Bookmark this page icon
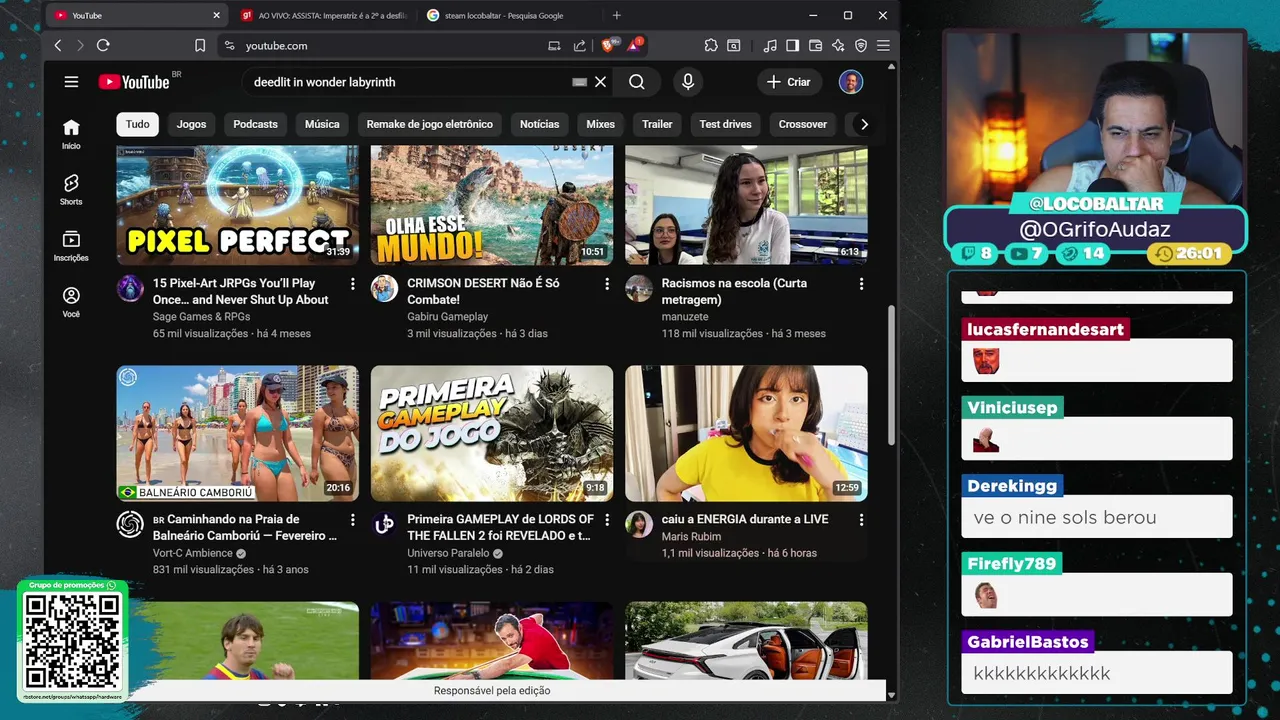Screen dimensions: 1280x720 pos(200,45)
